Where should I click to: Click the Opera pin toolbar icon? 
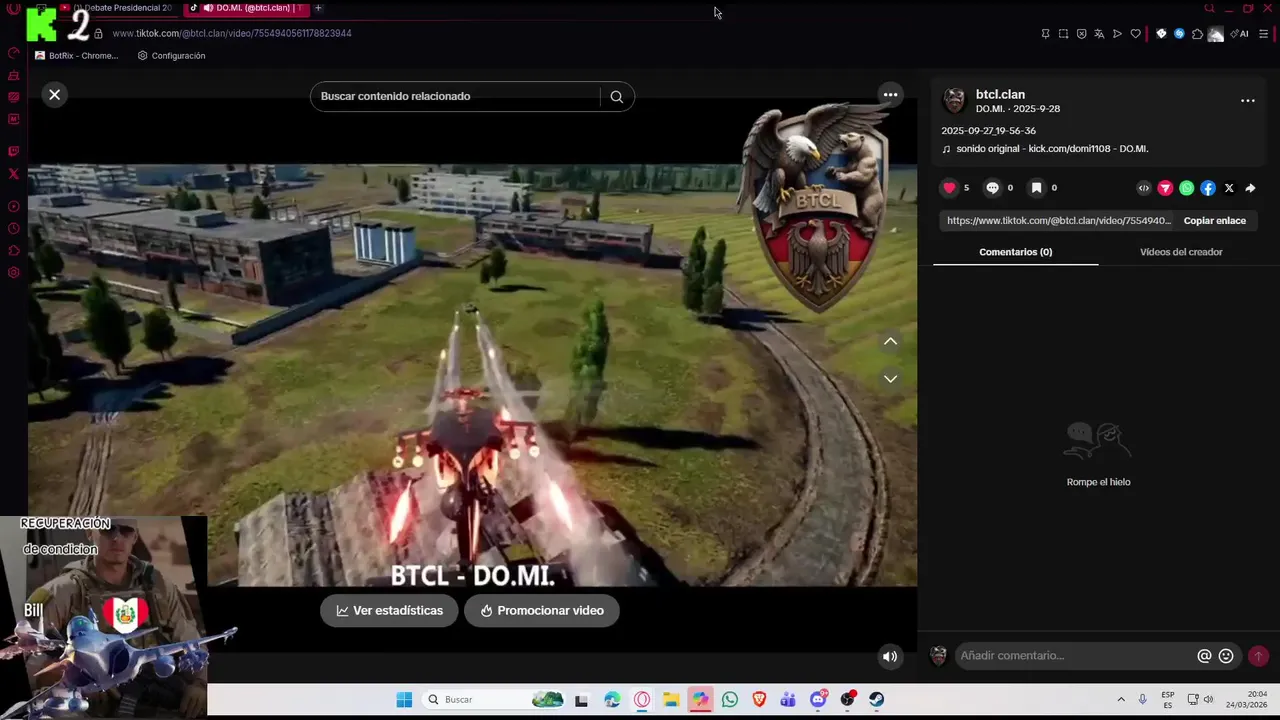[x=1045, y=34]
